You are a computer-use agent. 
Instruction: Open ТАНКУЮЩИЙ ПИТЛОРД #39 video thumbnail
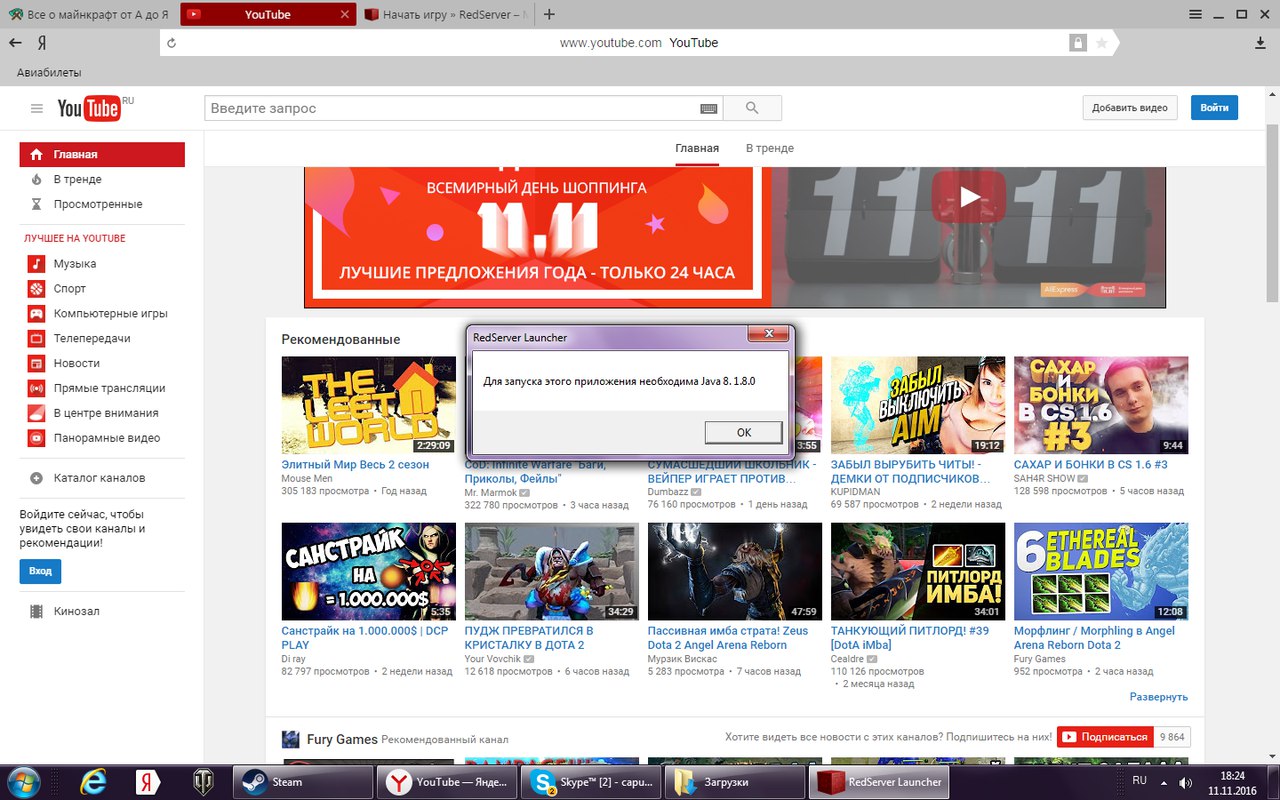coord(918,571)
